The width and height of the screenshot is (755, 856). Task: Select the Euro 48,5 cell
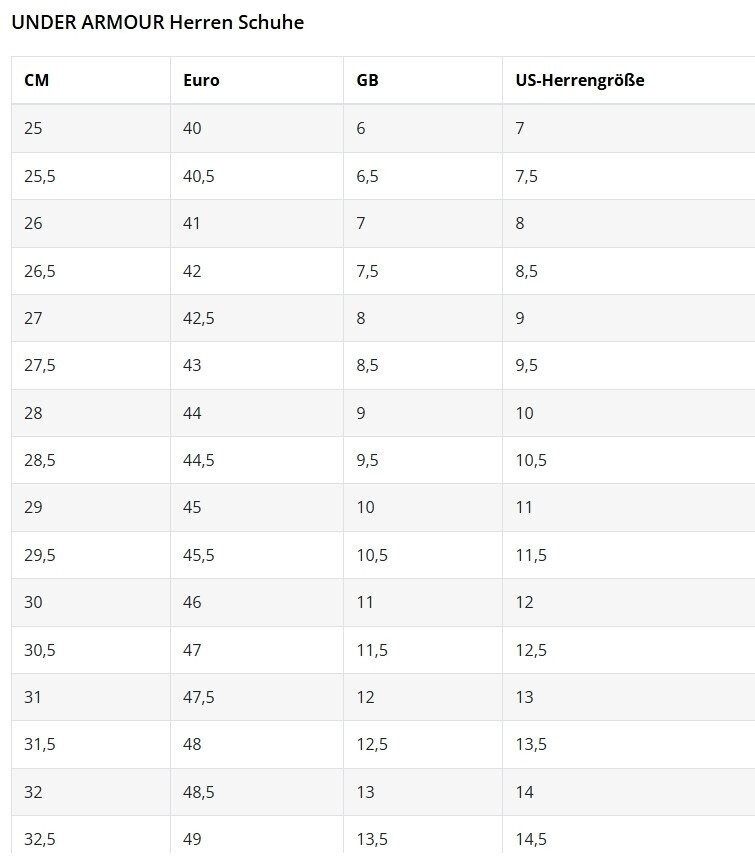[x=199, y=792]
